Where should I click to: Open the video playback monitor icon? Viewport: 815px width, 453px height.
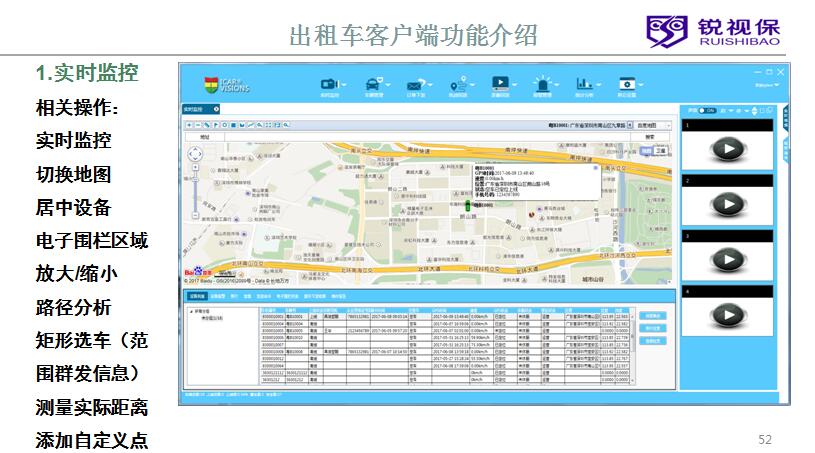click(x=500, y=83)
